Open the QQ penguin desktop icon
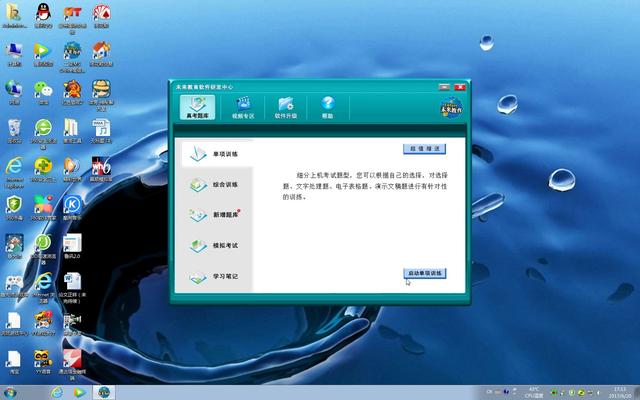The image size is (640, 400). [43, 15]
